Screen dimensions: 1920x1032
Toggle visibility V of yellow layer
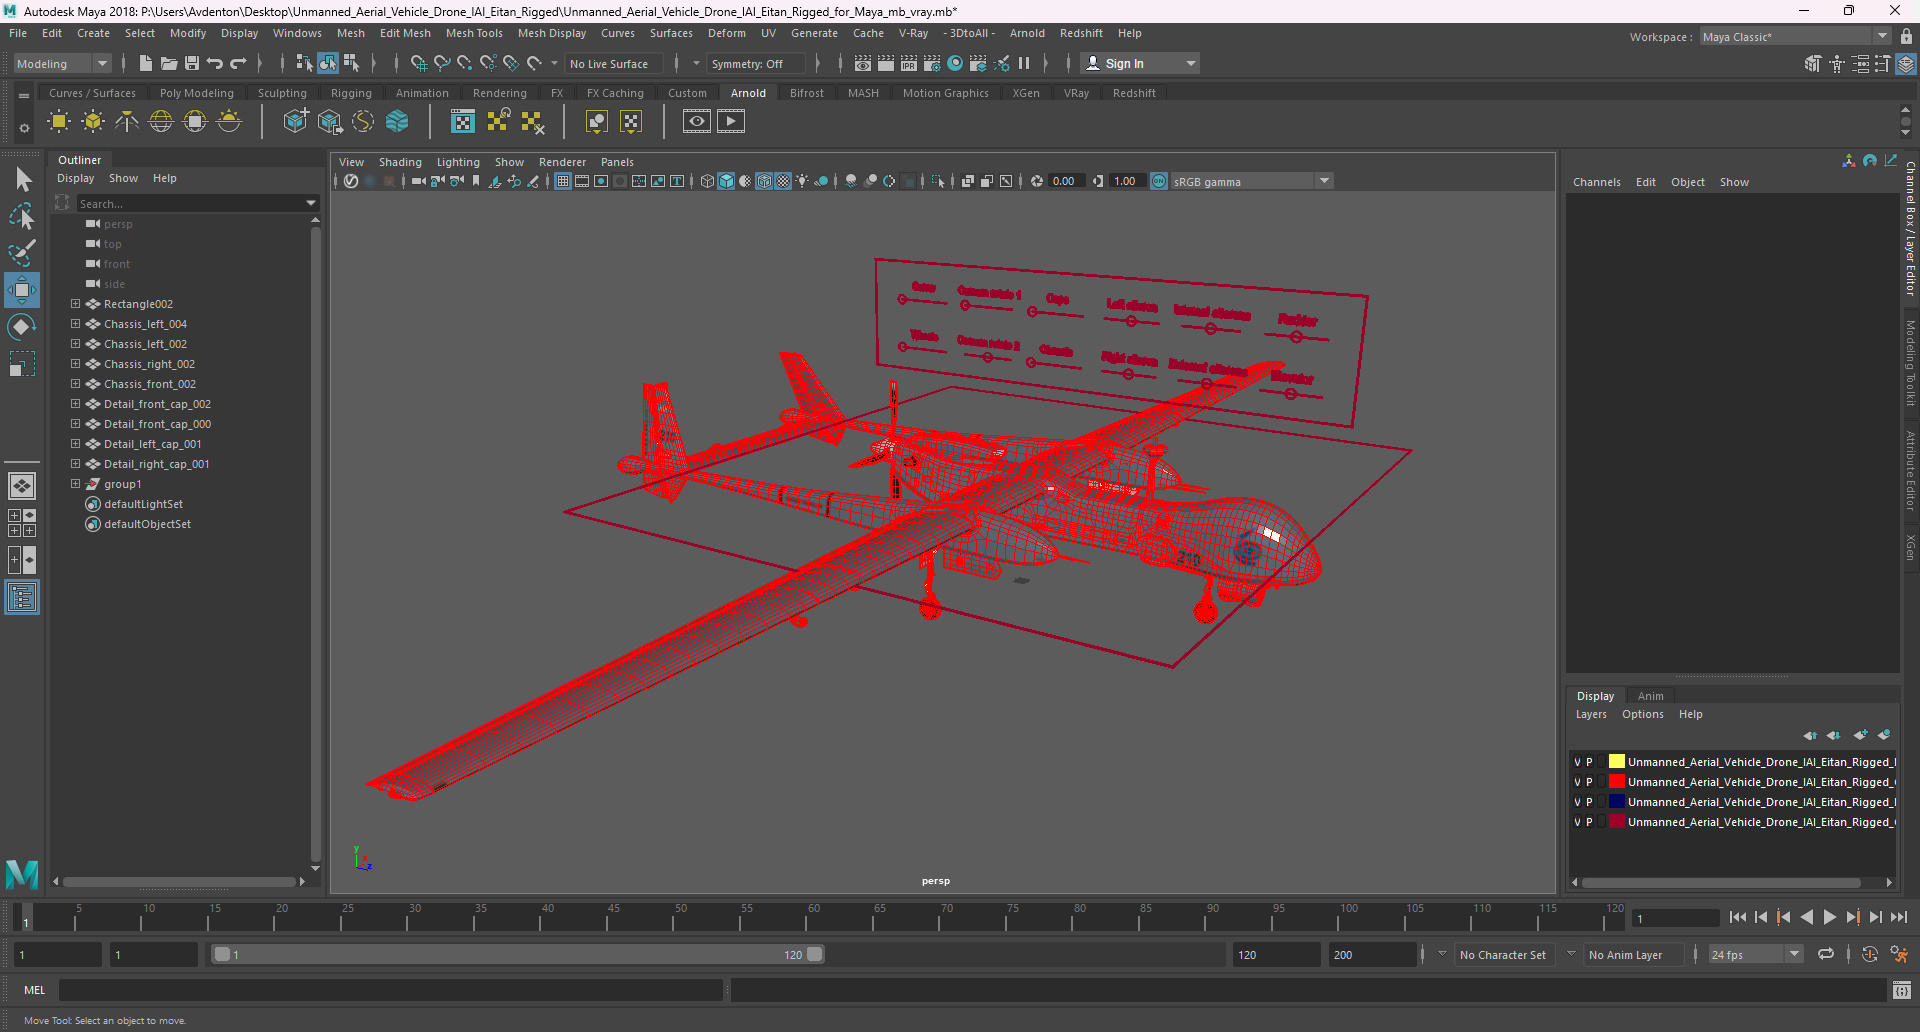coord(1578,762)
